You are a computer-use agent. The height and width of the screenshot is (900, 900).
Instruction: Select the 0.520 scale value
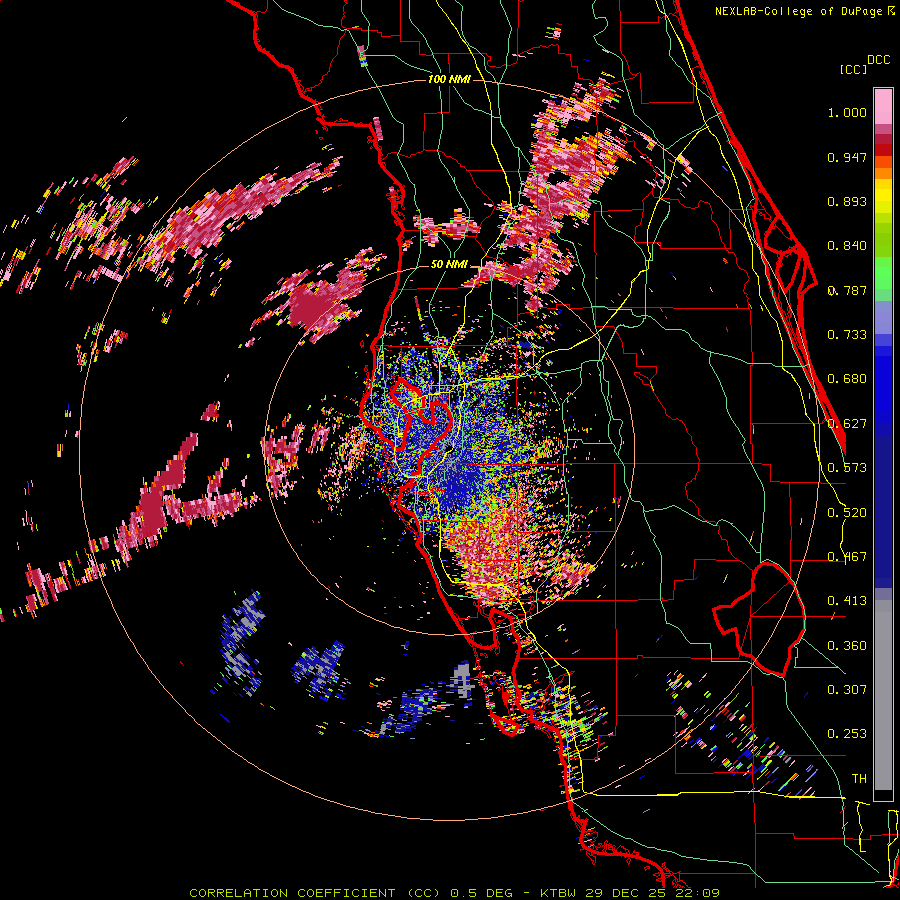(847, 513)
